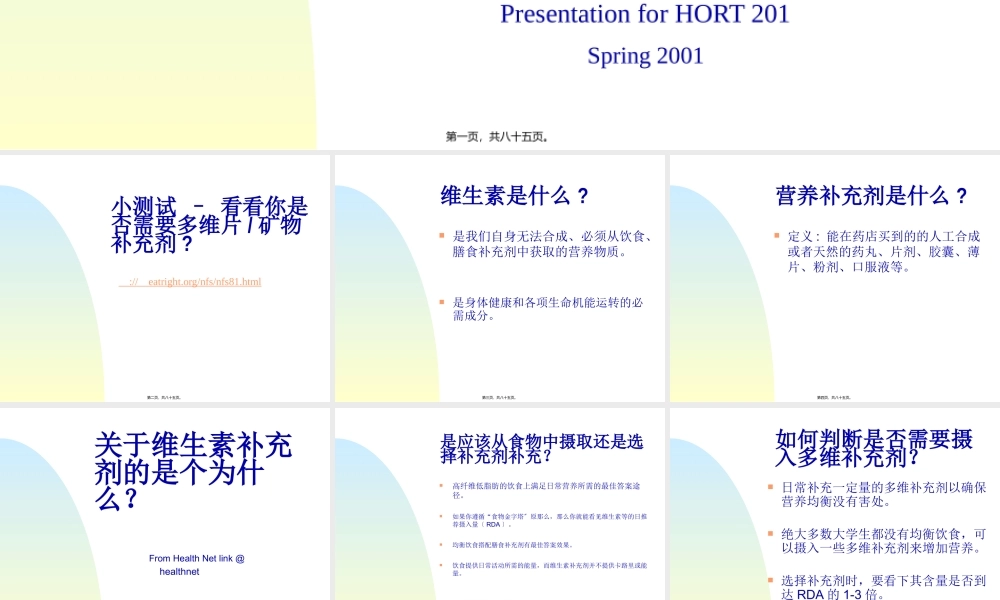
Task: Click the title 'Presentation for HORT 201'
Action: (646, 14)
